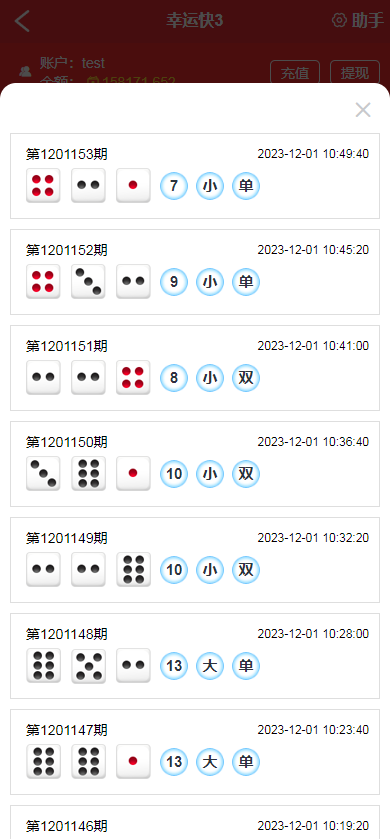This screenshot has width=391, height=839.
Task: Click the three-dot die in period 1201152
Action: pos(88,281)
